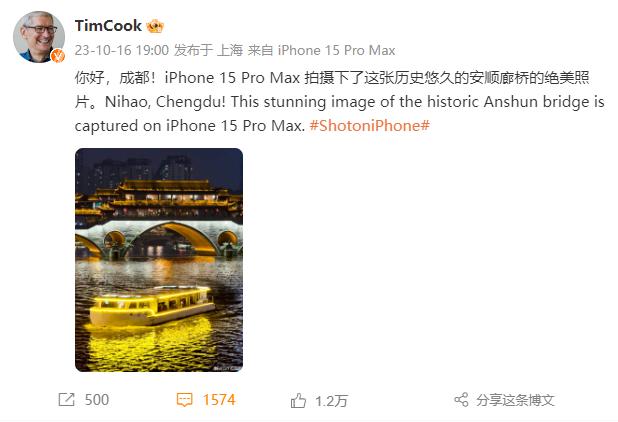
Task: Enlarge the Anshun bridge photo thumbnail
Action: pyautogui.click(x=159, y=260)
